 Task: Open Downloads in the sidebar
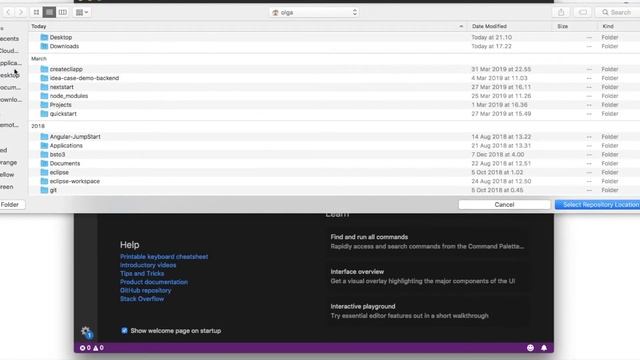click(11, 100)
